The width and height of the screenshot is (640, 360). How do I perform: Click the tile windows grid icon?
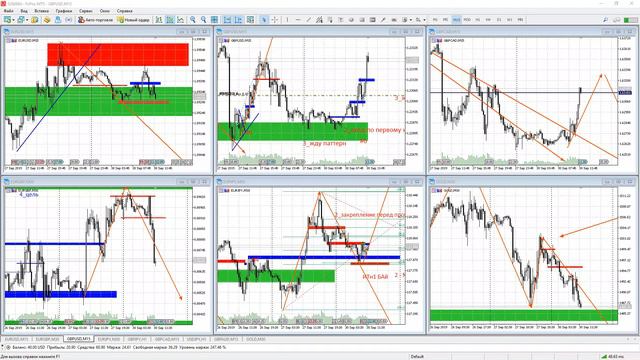[214, 20]
